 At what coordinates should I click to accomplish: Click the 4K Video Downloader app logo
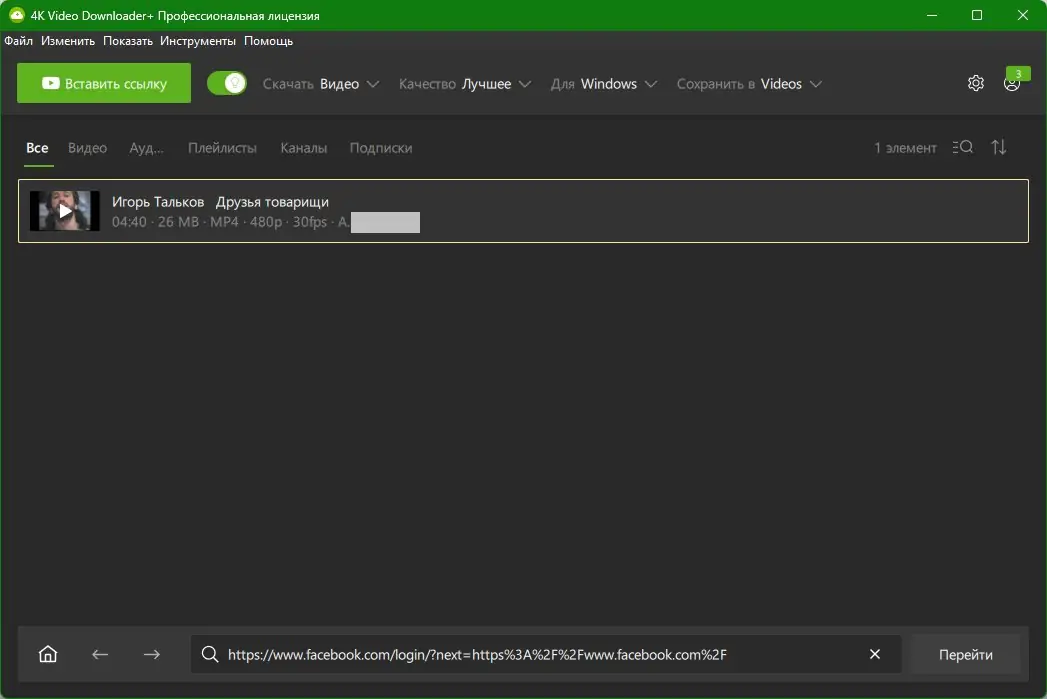click(x=16, y=15)
